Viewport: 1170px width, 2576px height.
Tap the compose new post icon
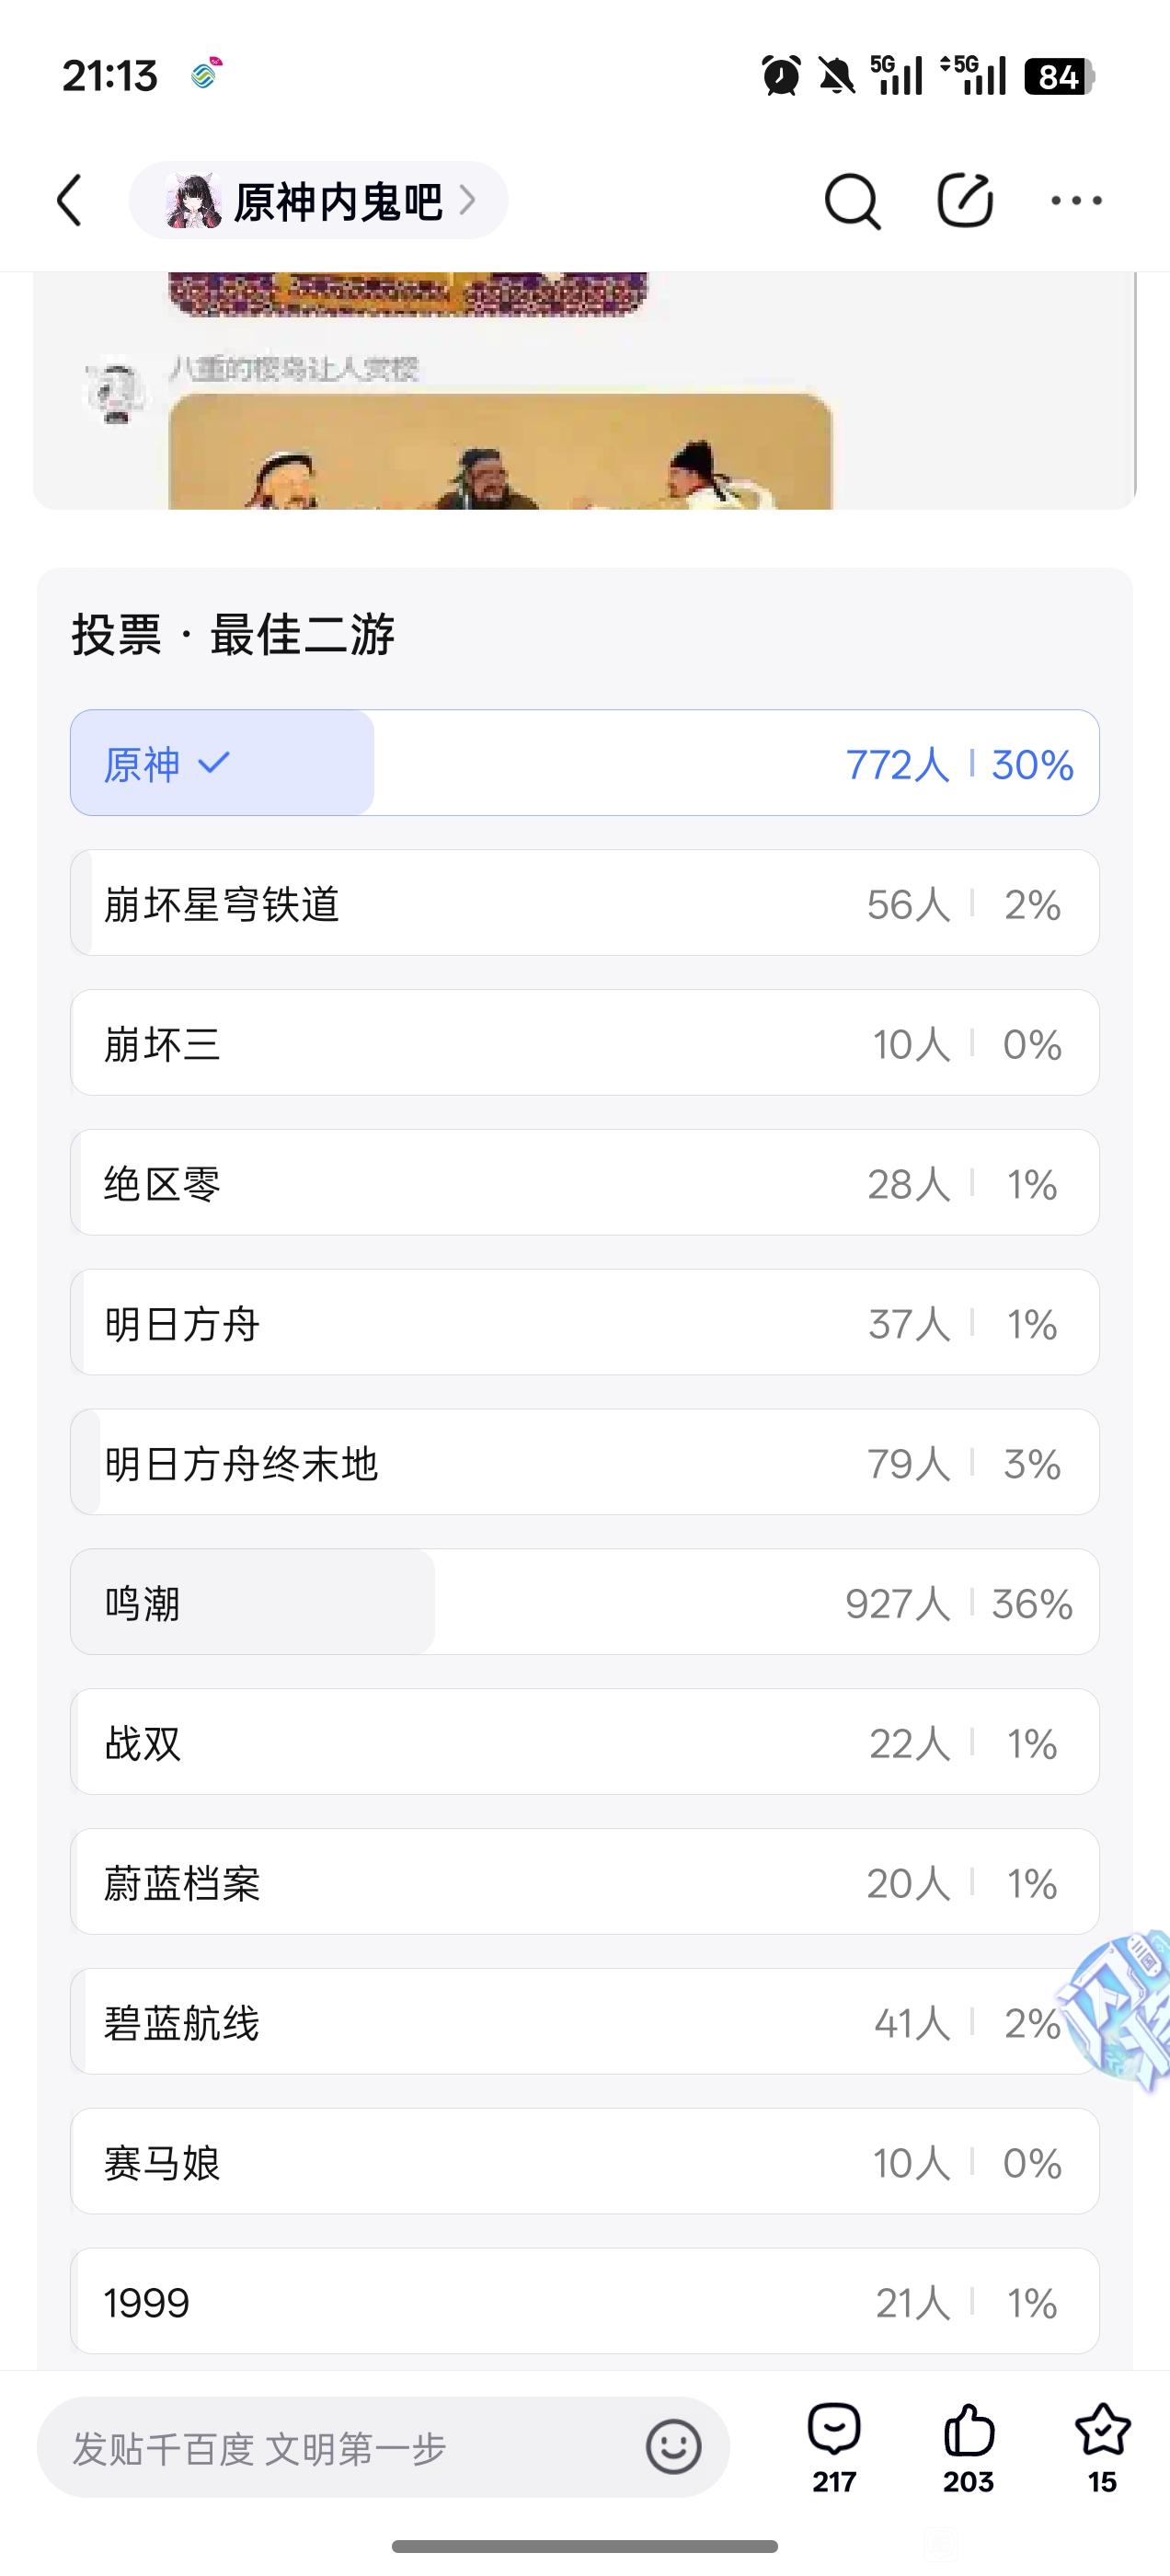(964, 200)
